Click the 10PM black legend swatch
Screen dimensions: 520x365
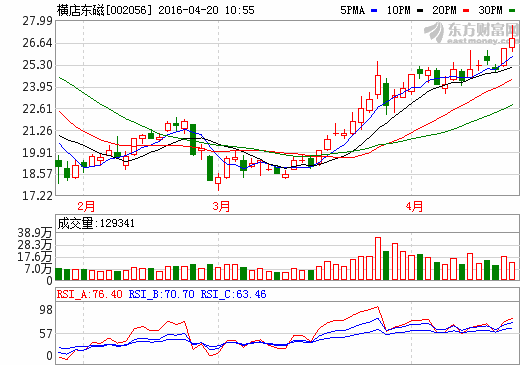tap(420, 11)
